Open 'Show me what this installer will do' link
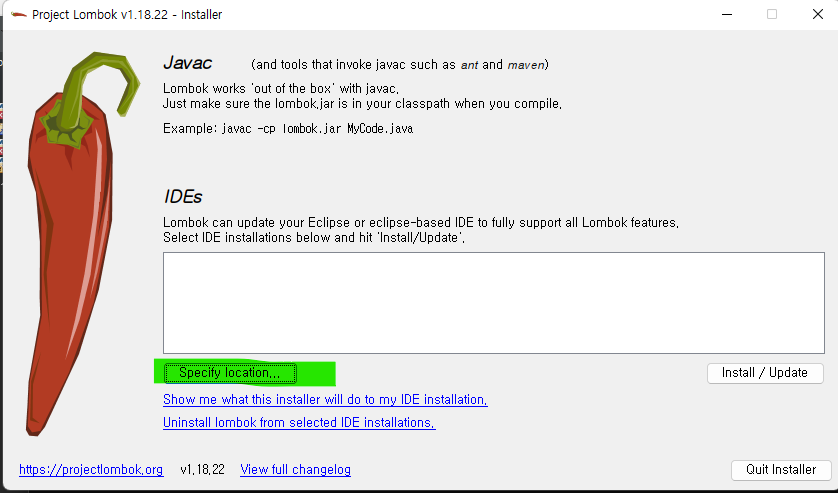Screen dimensions: 838x493 (x=325, y=399)
